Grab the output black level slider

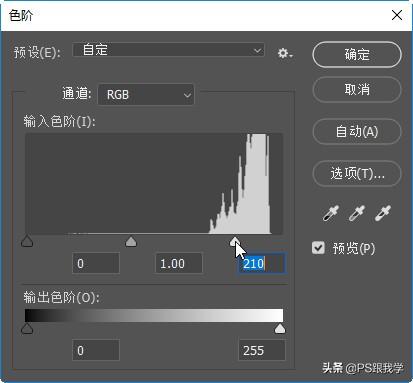point(27,328)
